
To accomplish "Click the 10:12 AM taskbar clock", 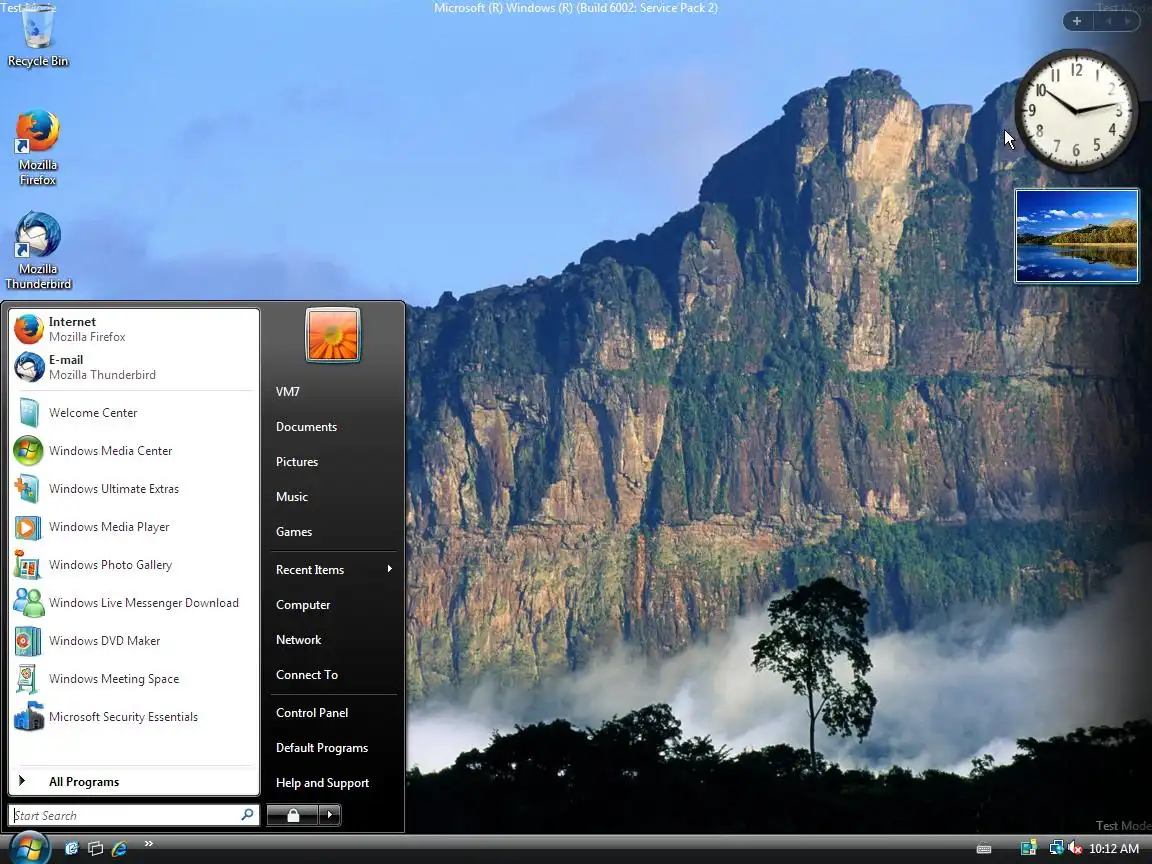I will (1114, 849).
